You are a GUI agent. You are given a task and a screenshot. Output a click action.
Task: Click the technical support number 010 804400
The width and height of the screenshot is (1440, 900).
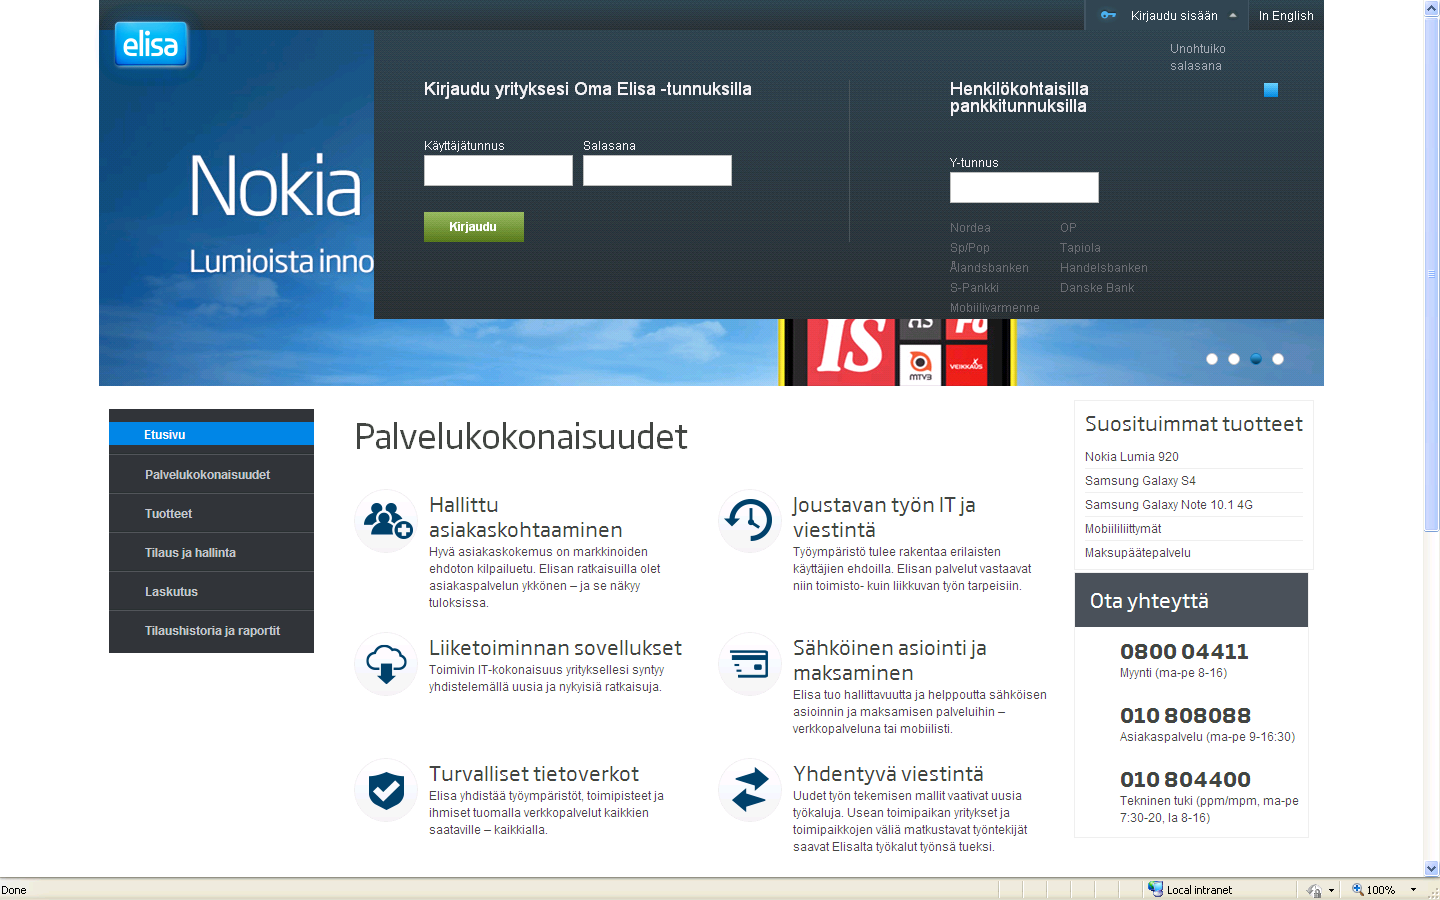click(x=1185, y=780)
